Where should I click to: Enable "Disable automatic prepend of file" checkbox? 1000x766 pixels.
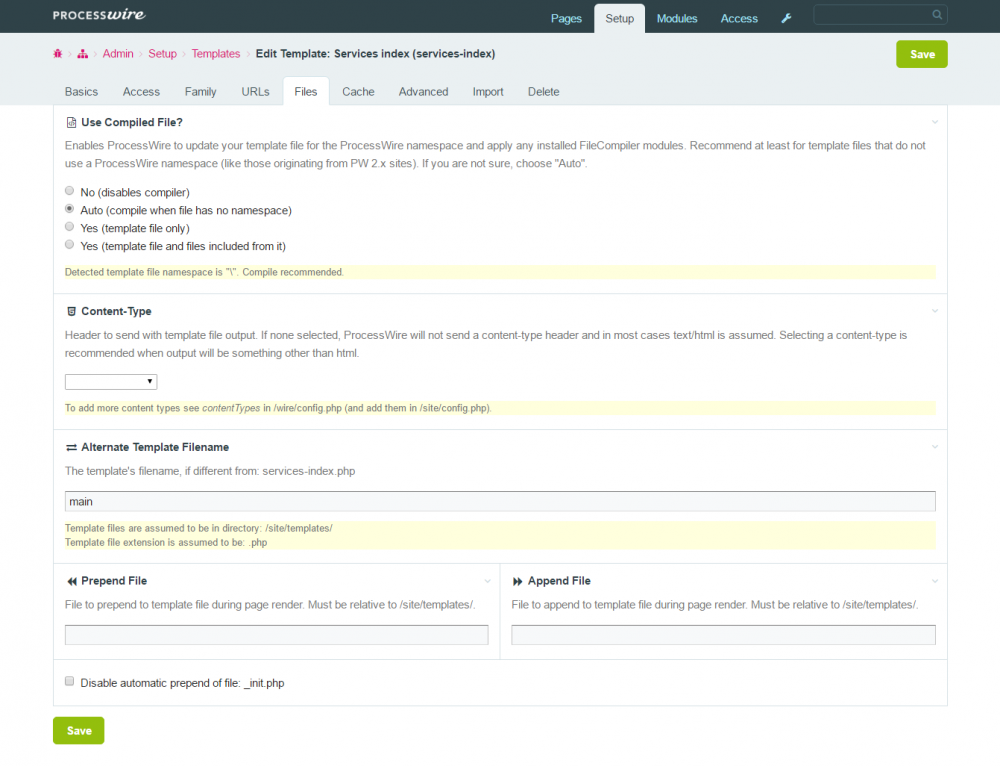click(70, 682)
